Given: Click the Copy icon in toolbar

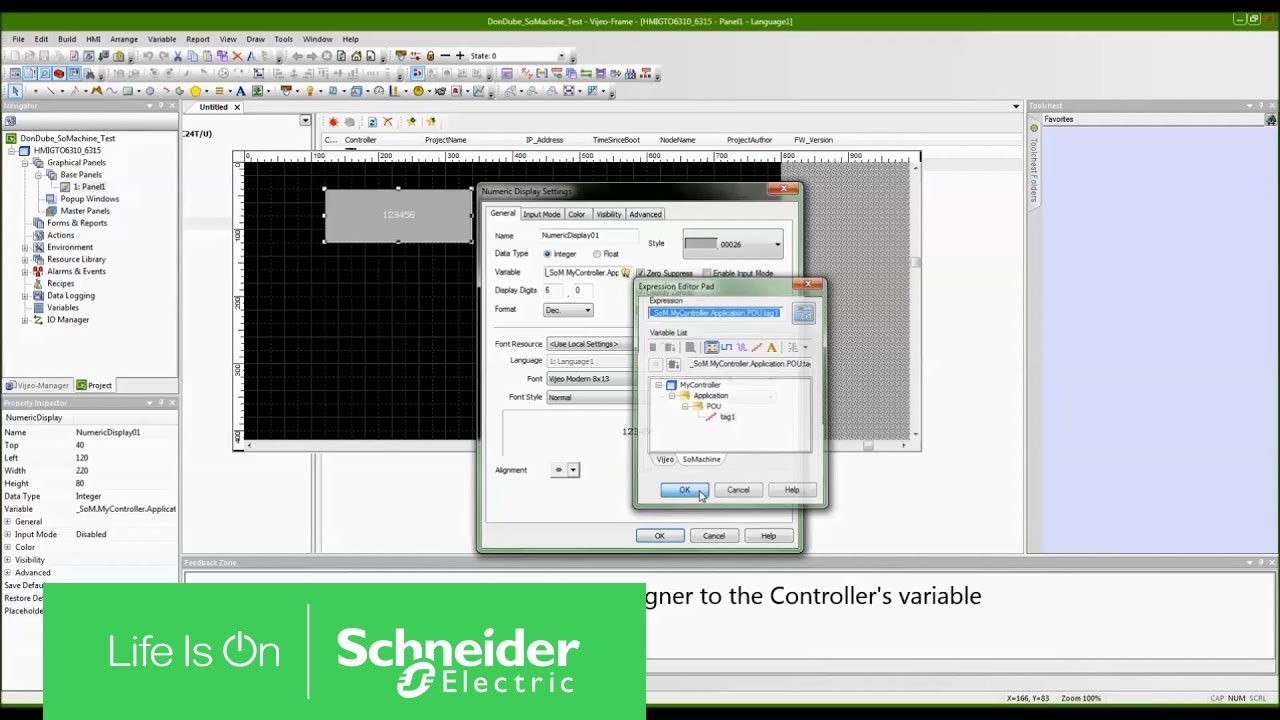Looking at the screenshot, I should point(192,56).
